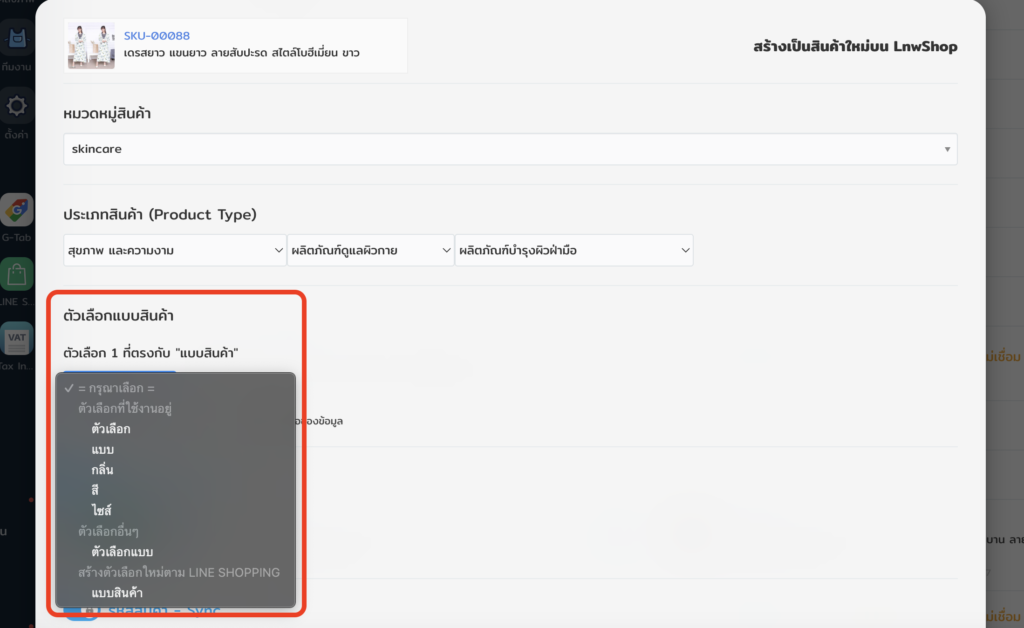The width and height of the screenshot is (1024, 628).
Task: Choose ไซส์ from the dropdown menu
Action: (x=101, y=511)
